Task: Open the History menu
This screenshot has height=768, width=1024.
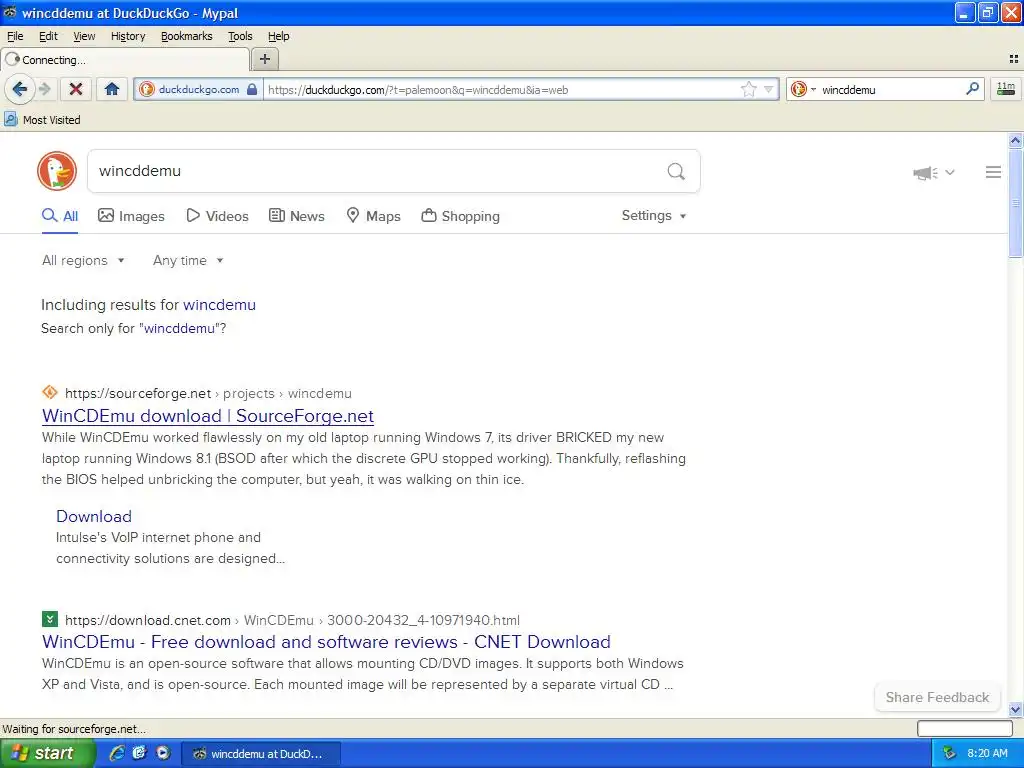Action: click(128, 36)
